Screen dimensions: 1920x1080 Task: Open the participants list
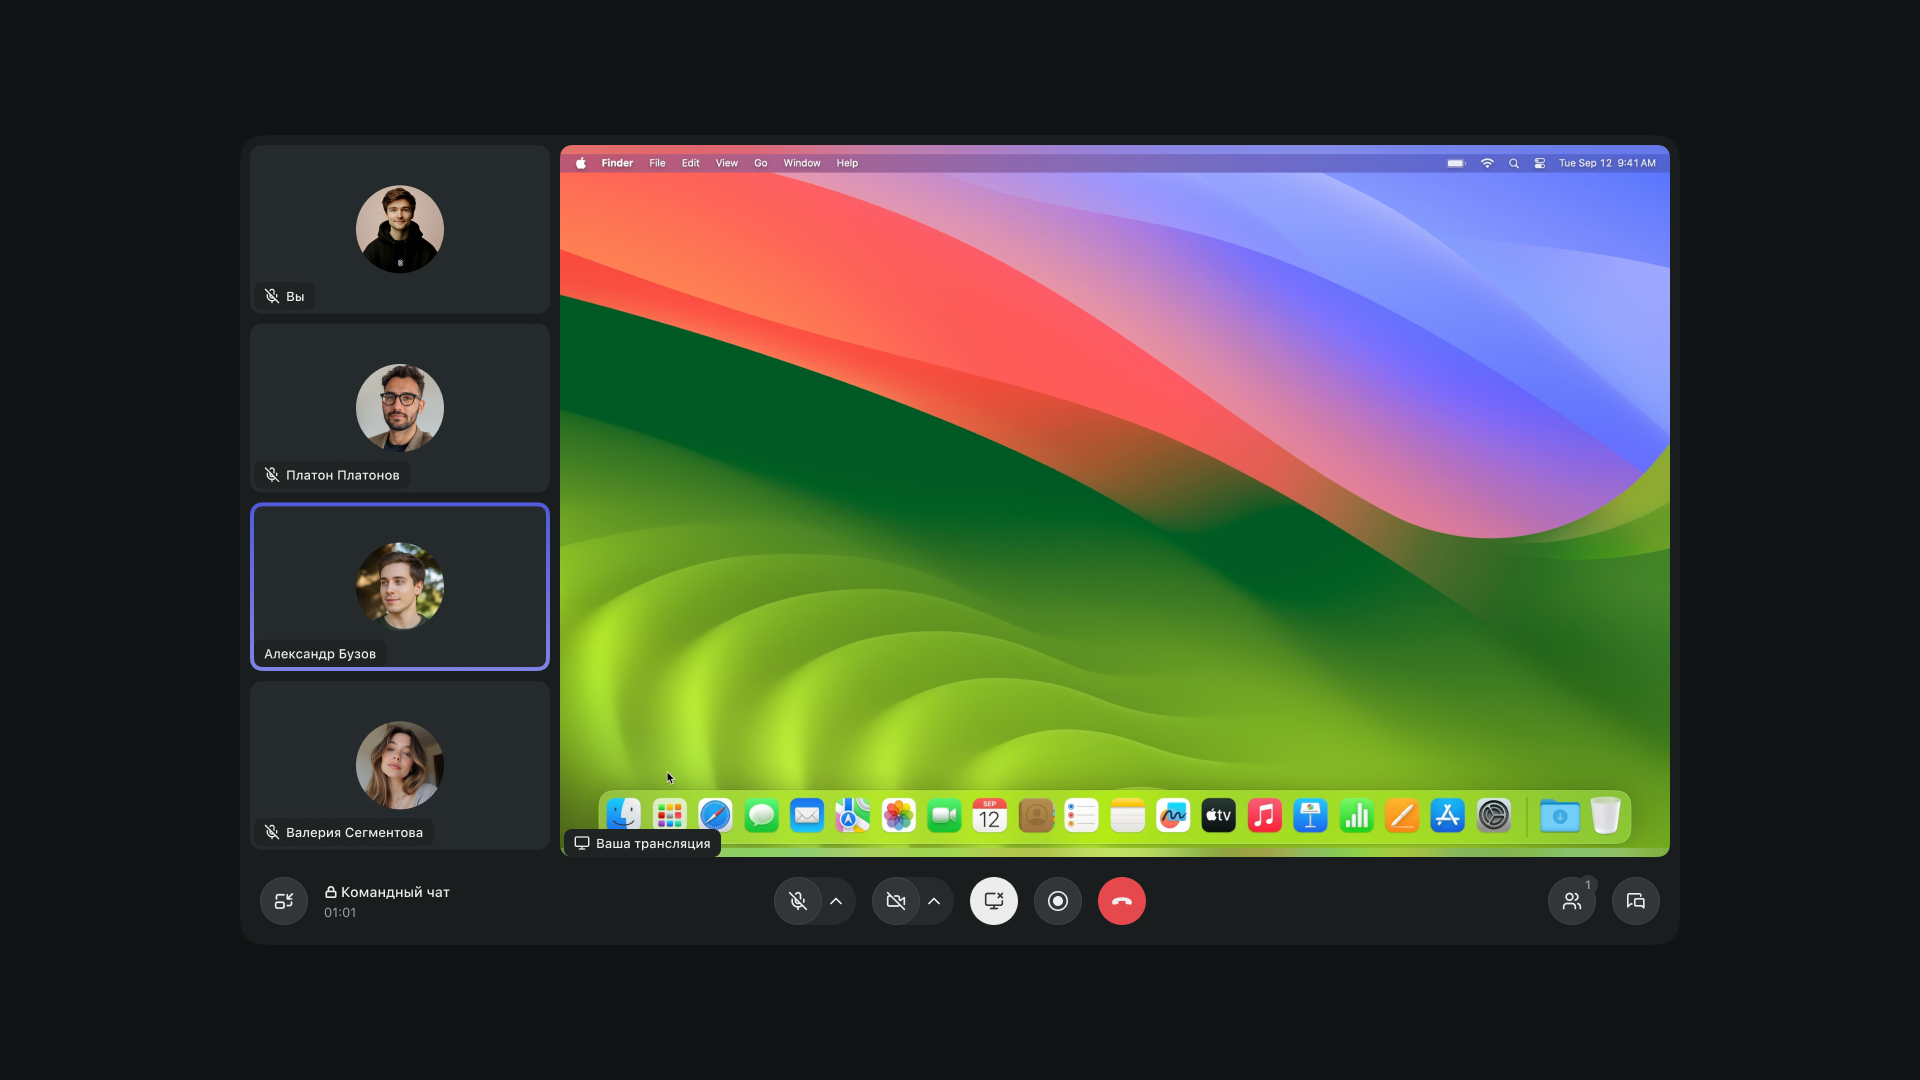tap(1571, 901)
